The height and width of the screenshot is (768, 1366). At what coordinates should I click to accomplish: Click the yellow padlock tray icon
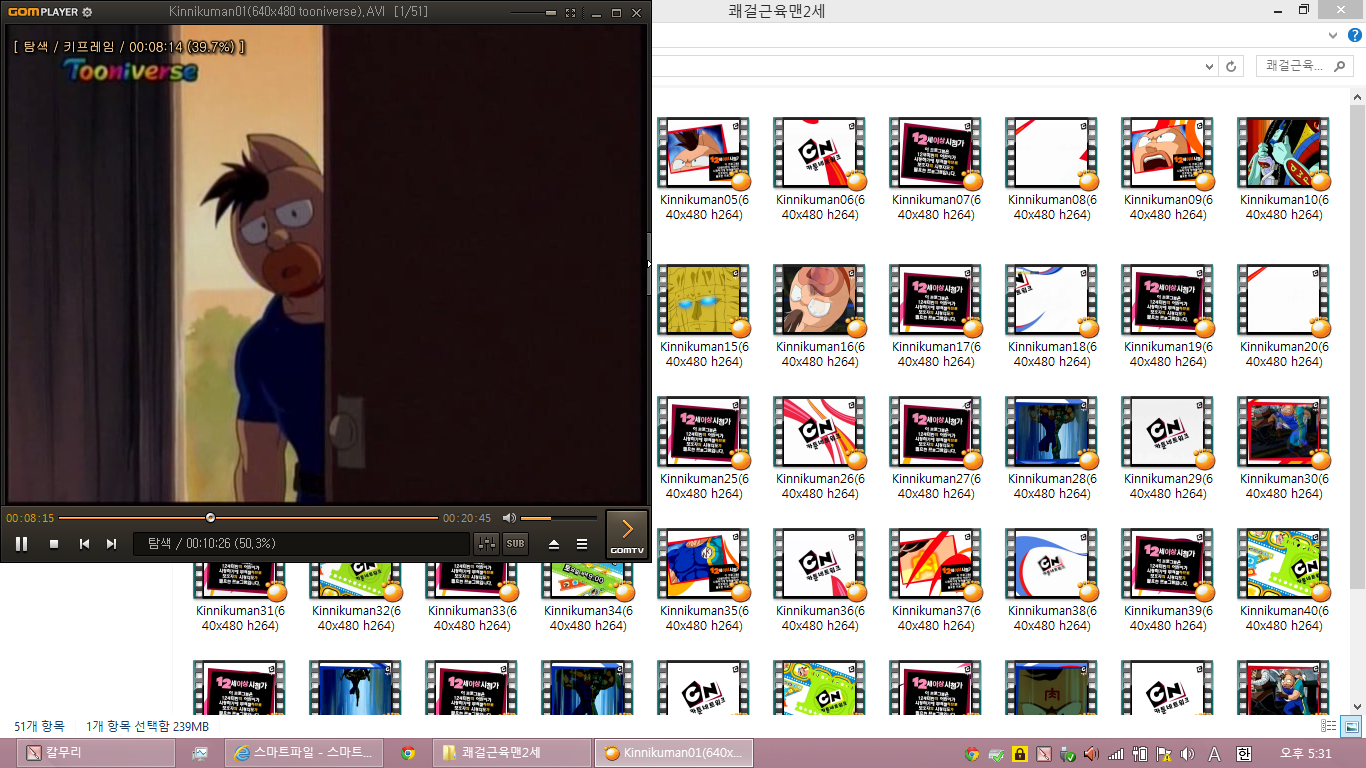pyautogui.click(x=1020, y=754)
